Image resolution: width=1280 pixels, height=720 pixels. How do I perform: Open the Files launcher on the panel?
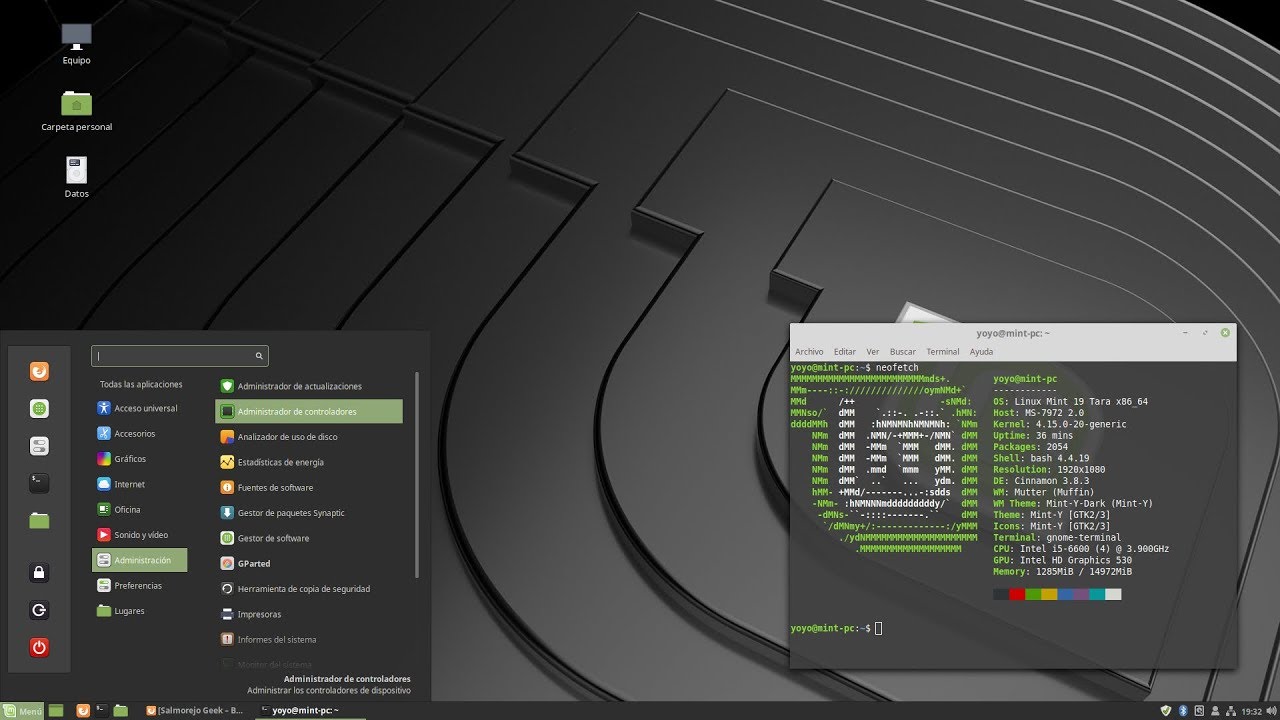click(x=120, y=711)
